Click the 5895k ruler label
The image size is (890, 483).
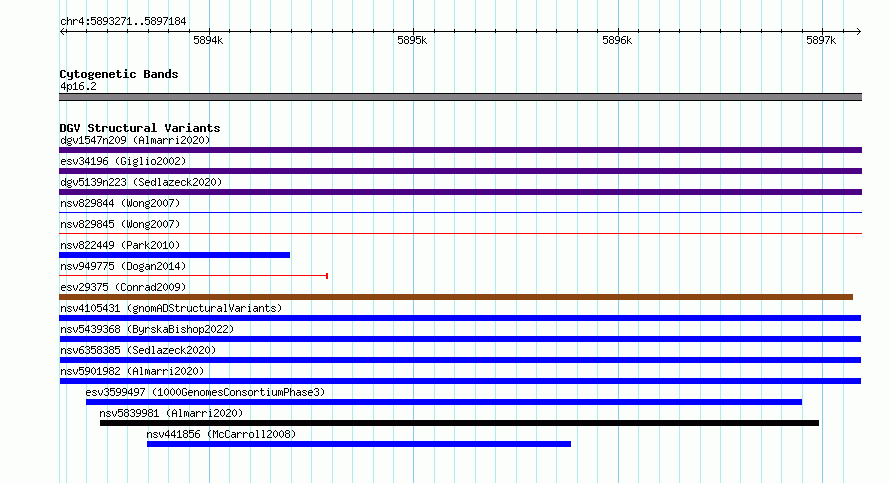coord(413,40)
